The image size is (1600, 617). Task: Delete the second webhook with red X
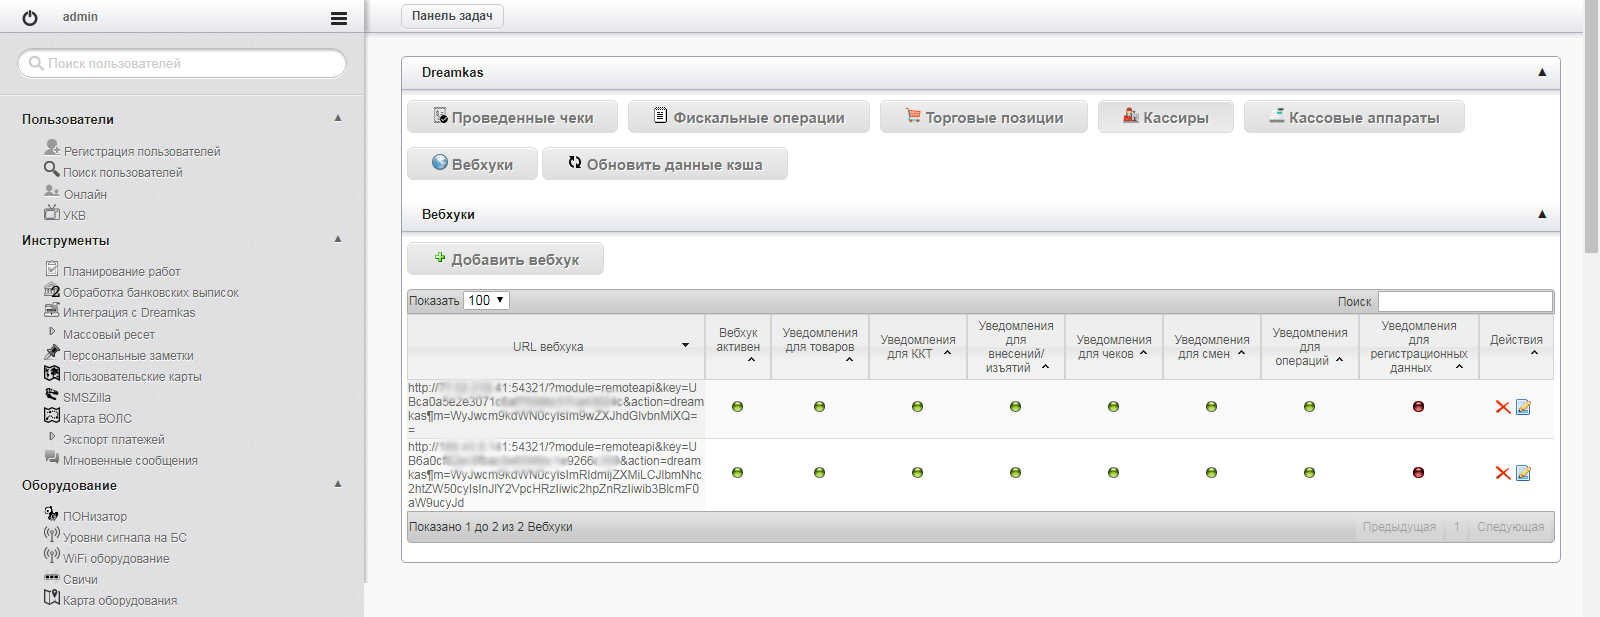click(x=1503, y=473)
